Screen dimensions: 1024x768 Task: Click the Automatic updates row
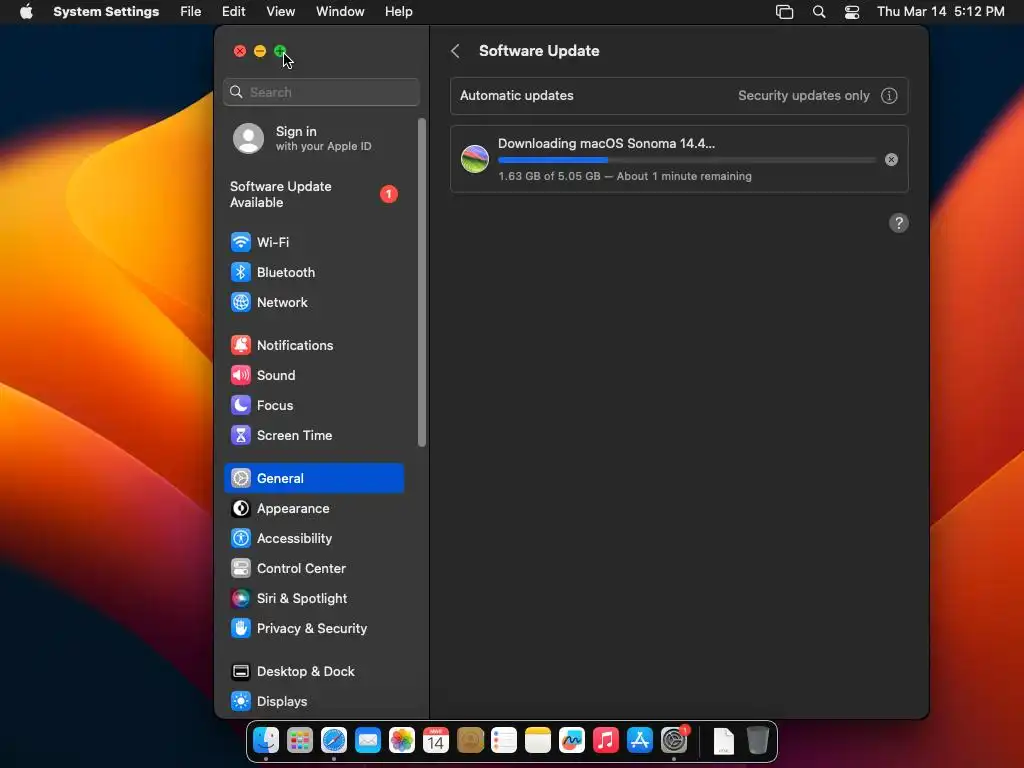click(x=679, y=95)
